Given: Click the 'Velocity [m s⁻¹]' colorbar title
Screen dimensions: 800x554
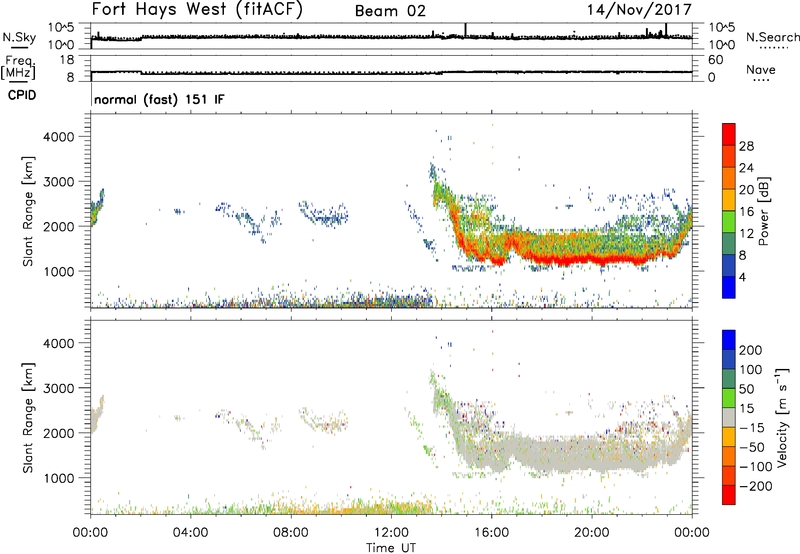Looking at the screenshot, I should pyautogui.click(x=782, y=417).
